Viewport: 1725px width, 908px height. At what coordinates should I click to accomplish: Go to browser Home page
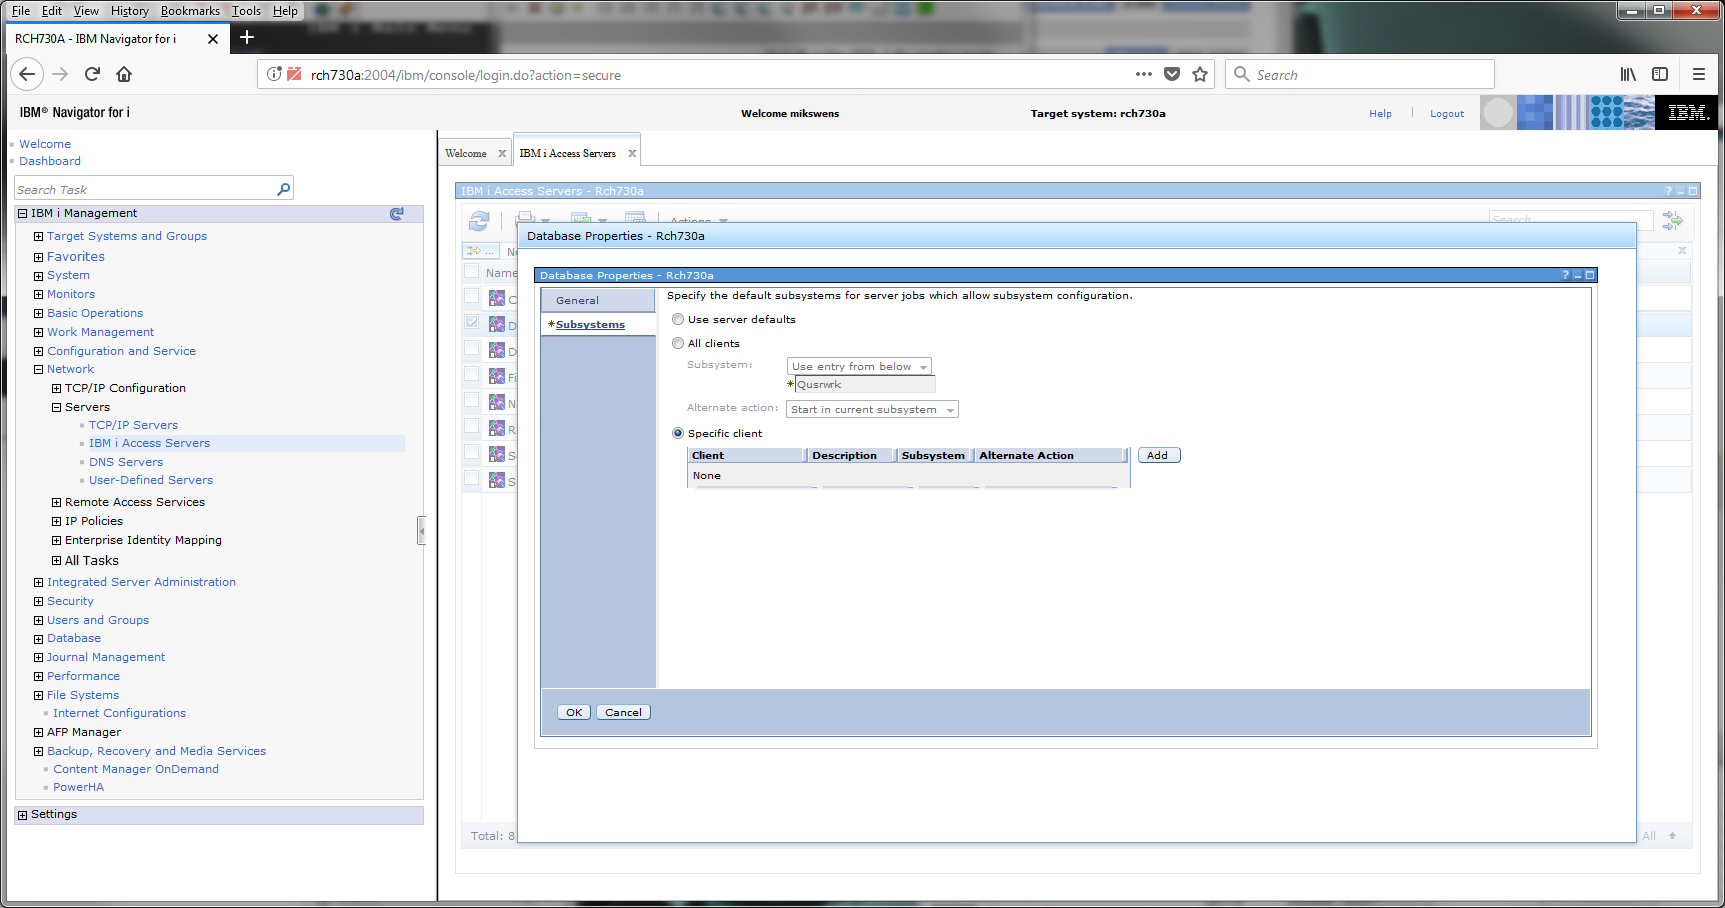coord(124,74)
